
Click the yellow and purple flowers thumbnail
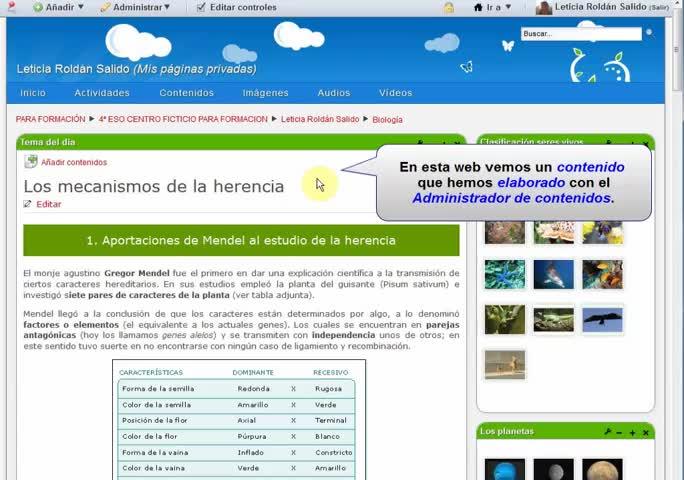(602, 232)
